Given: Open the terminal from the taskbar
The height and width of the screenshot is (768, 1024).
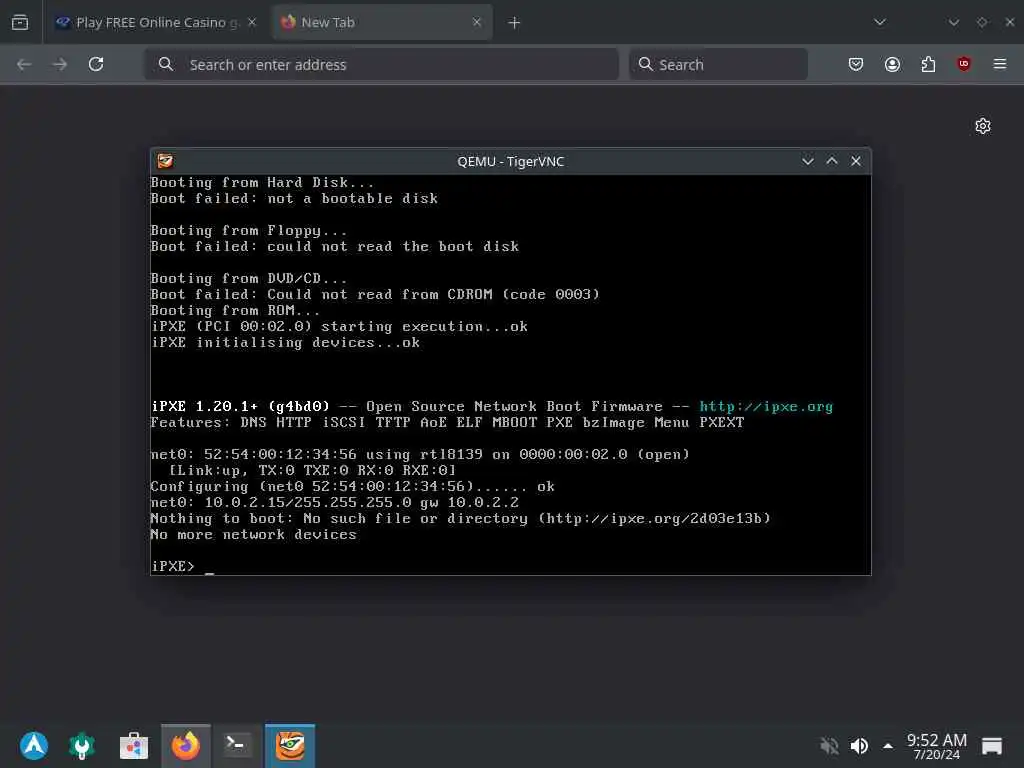Looking at the screenshot, I should coord(236,746).
